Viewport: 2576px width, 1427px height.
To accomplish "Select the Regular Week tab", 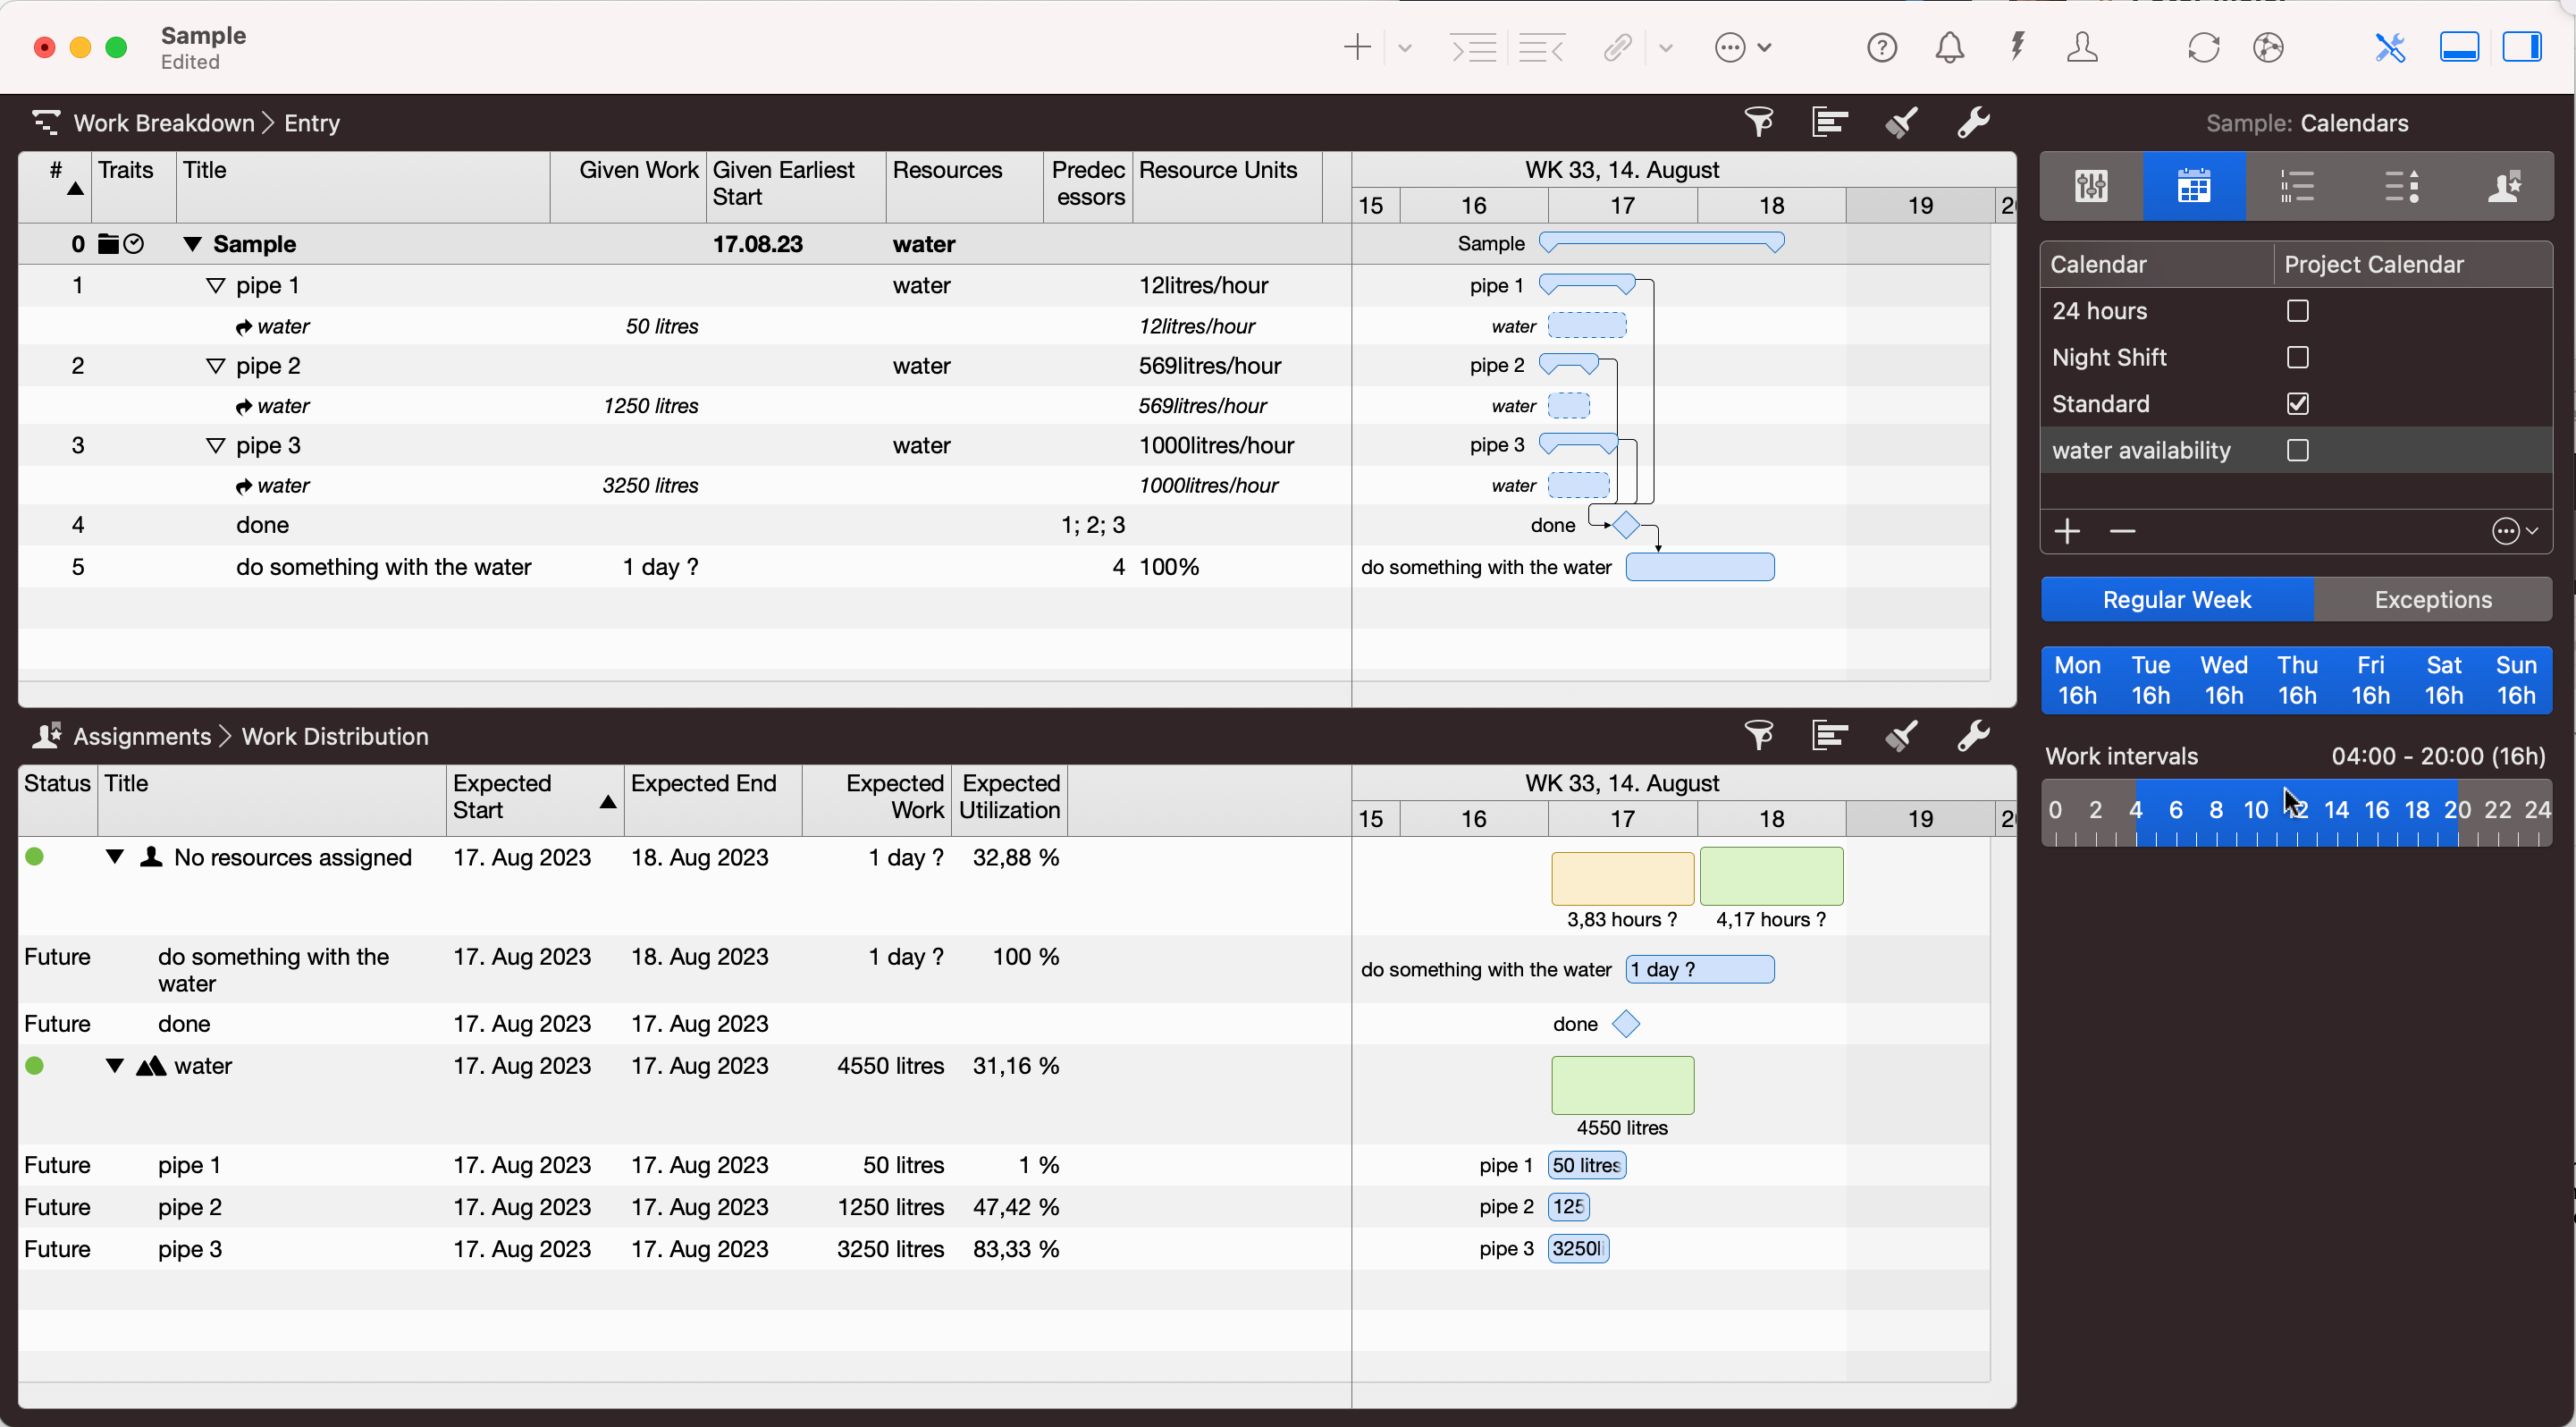I will click(2176, 599).
